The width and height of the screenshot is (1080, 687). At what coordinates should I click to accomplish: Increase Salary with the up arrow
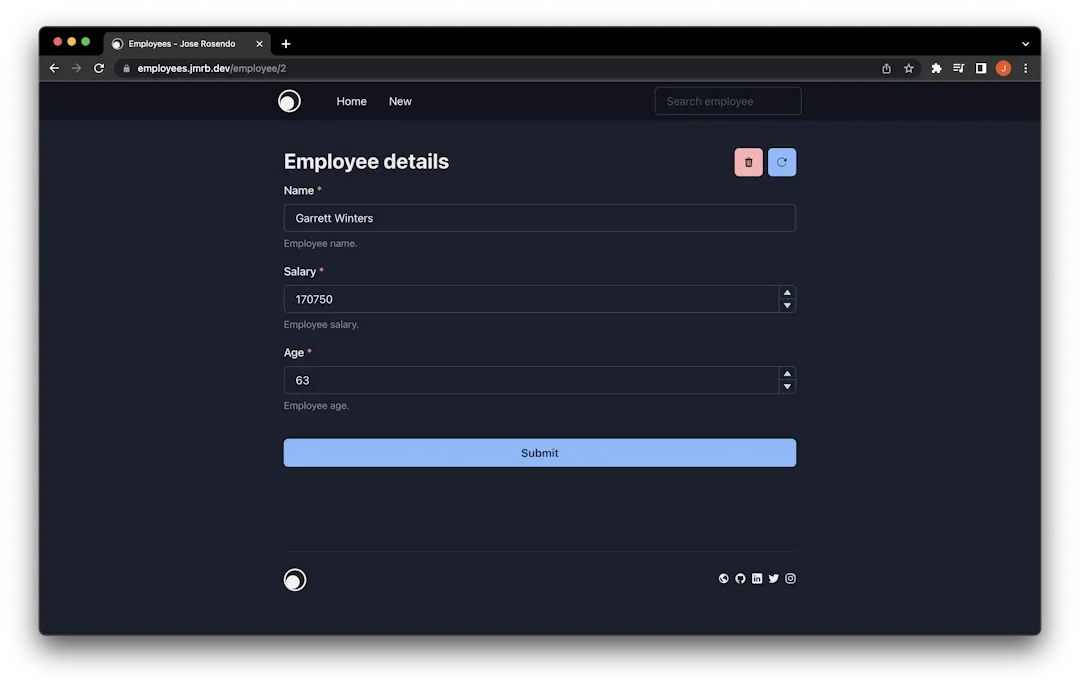[x=787, y=293]
